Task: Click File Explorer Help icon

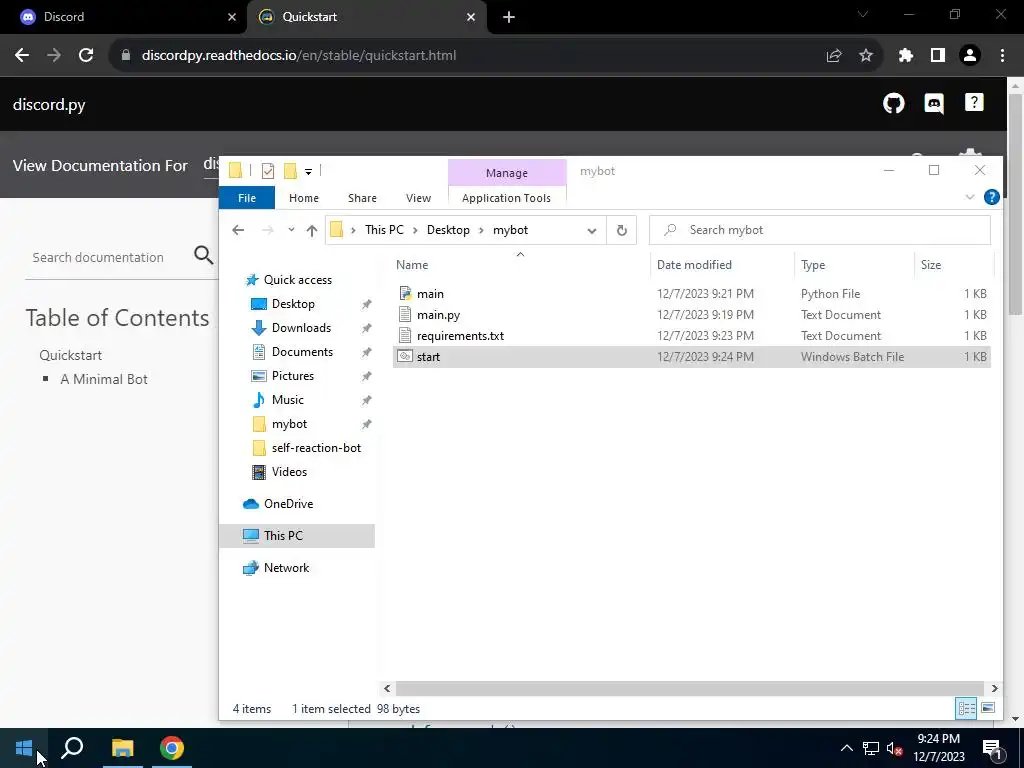Action: (991, 197)
